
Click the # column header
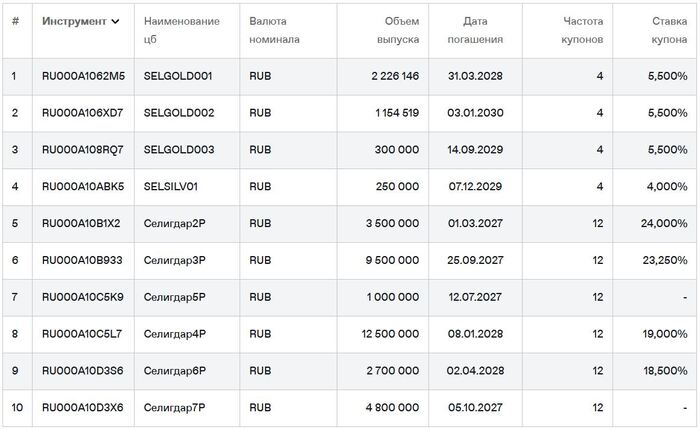15,21
